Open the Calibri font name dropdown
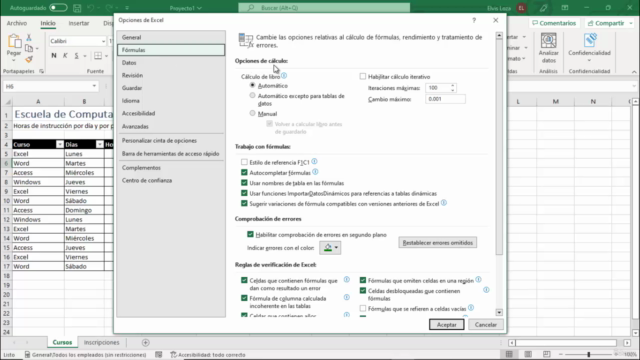 103,41
